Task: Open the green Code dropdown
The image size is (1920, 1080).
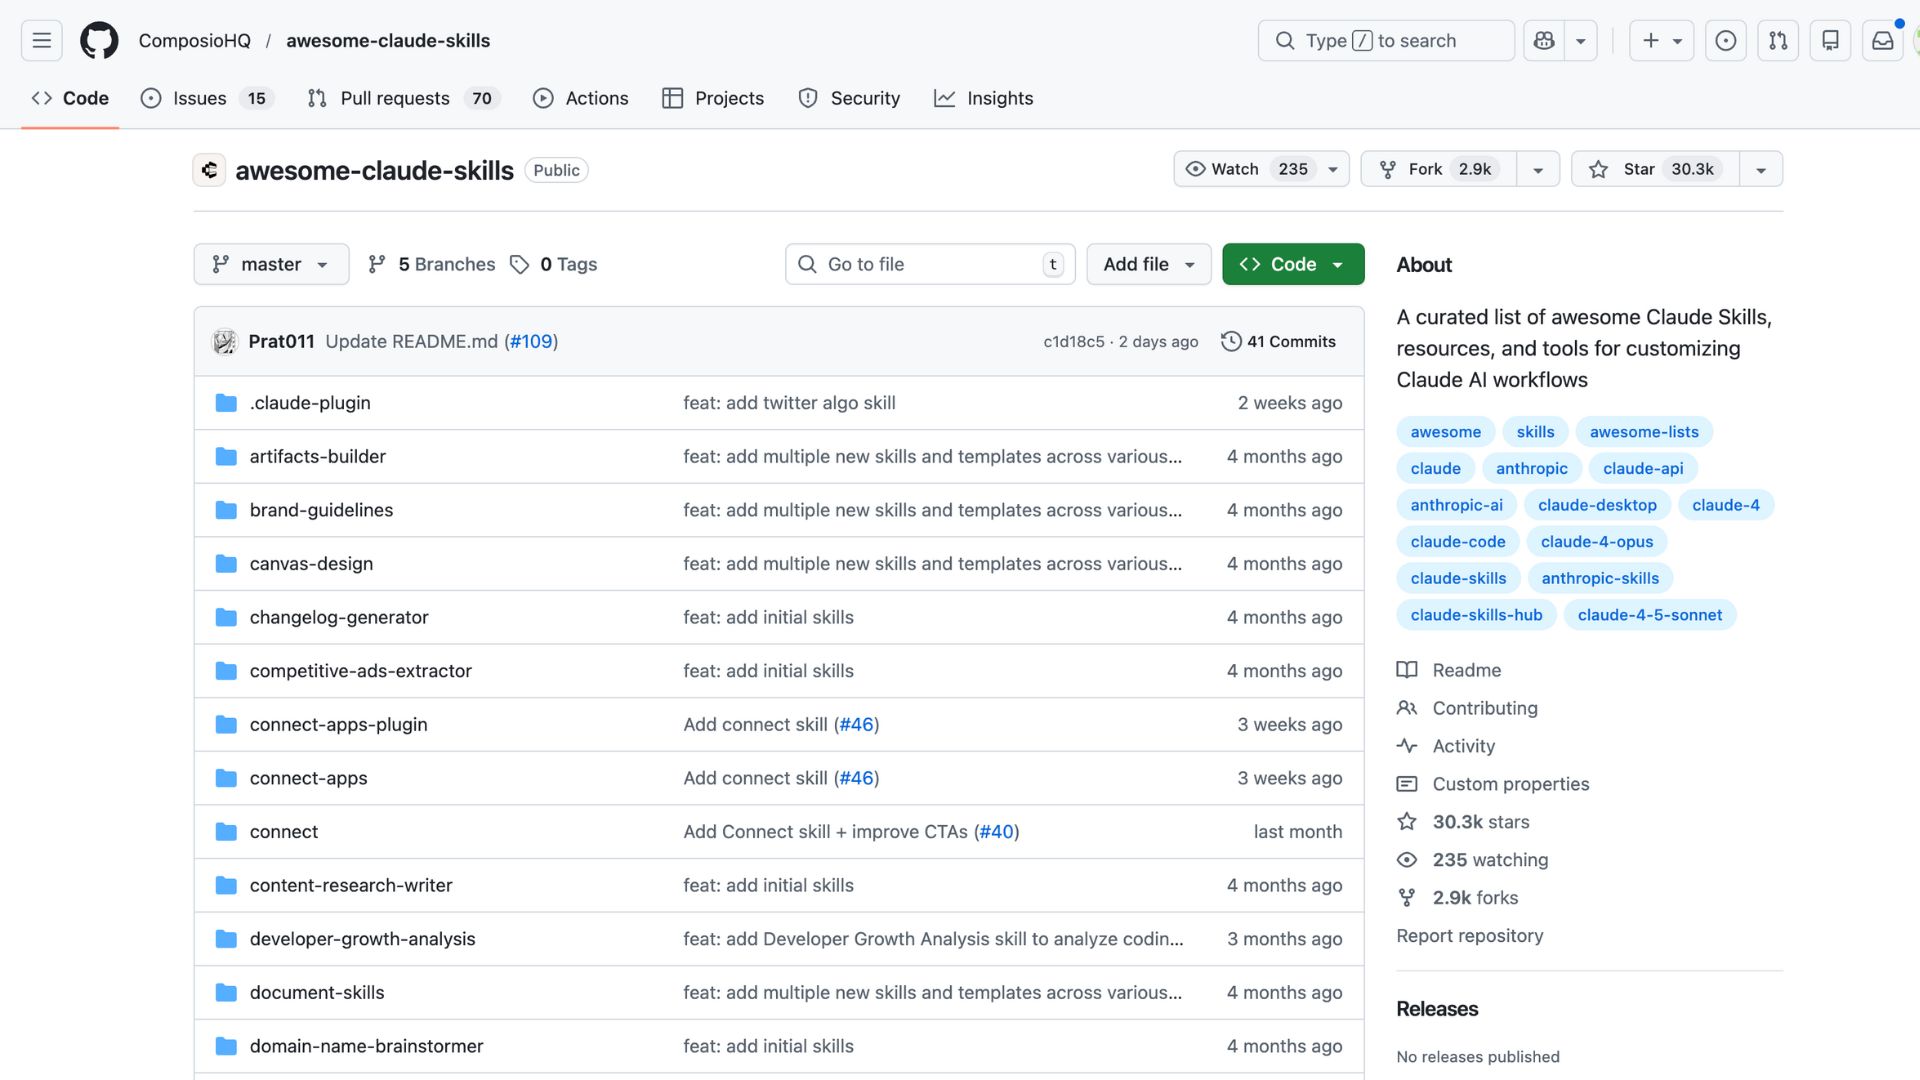Action: [x=1292, y=264]
